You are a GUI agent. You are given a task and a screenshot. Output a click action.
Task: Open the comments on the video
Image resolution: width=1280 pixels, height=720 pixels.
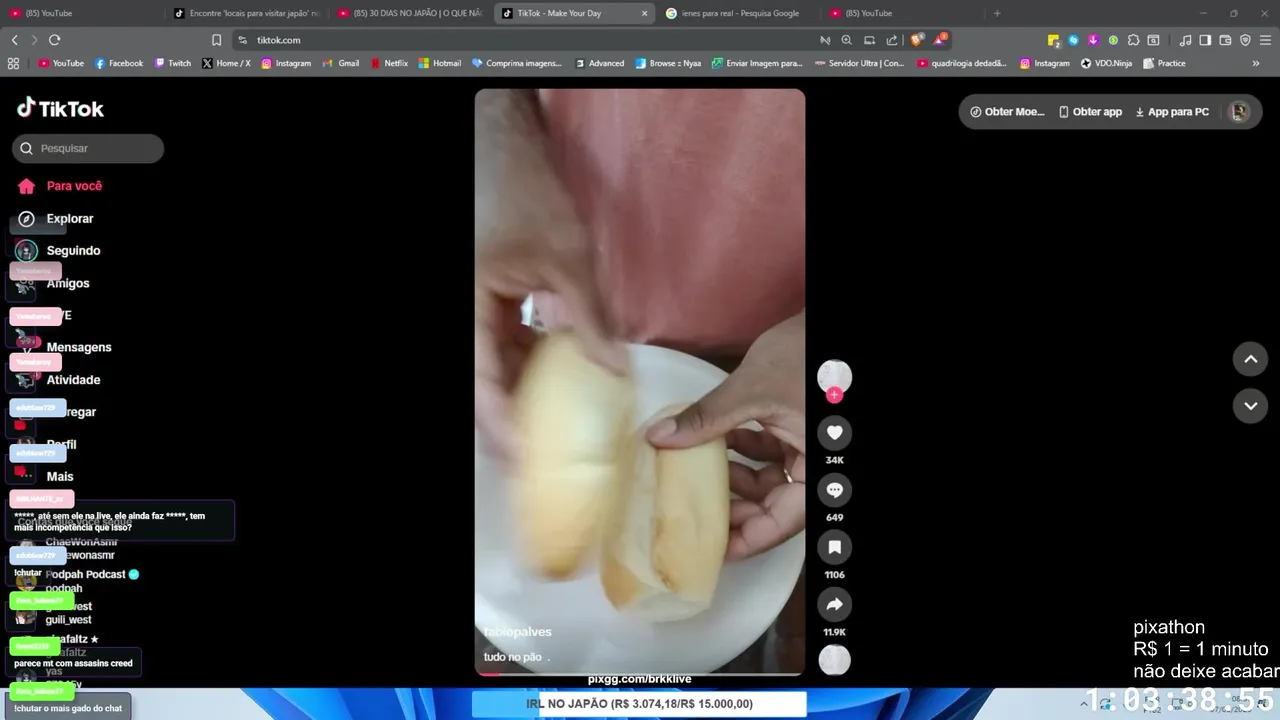point(835,490)
